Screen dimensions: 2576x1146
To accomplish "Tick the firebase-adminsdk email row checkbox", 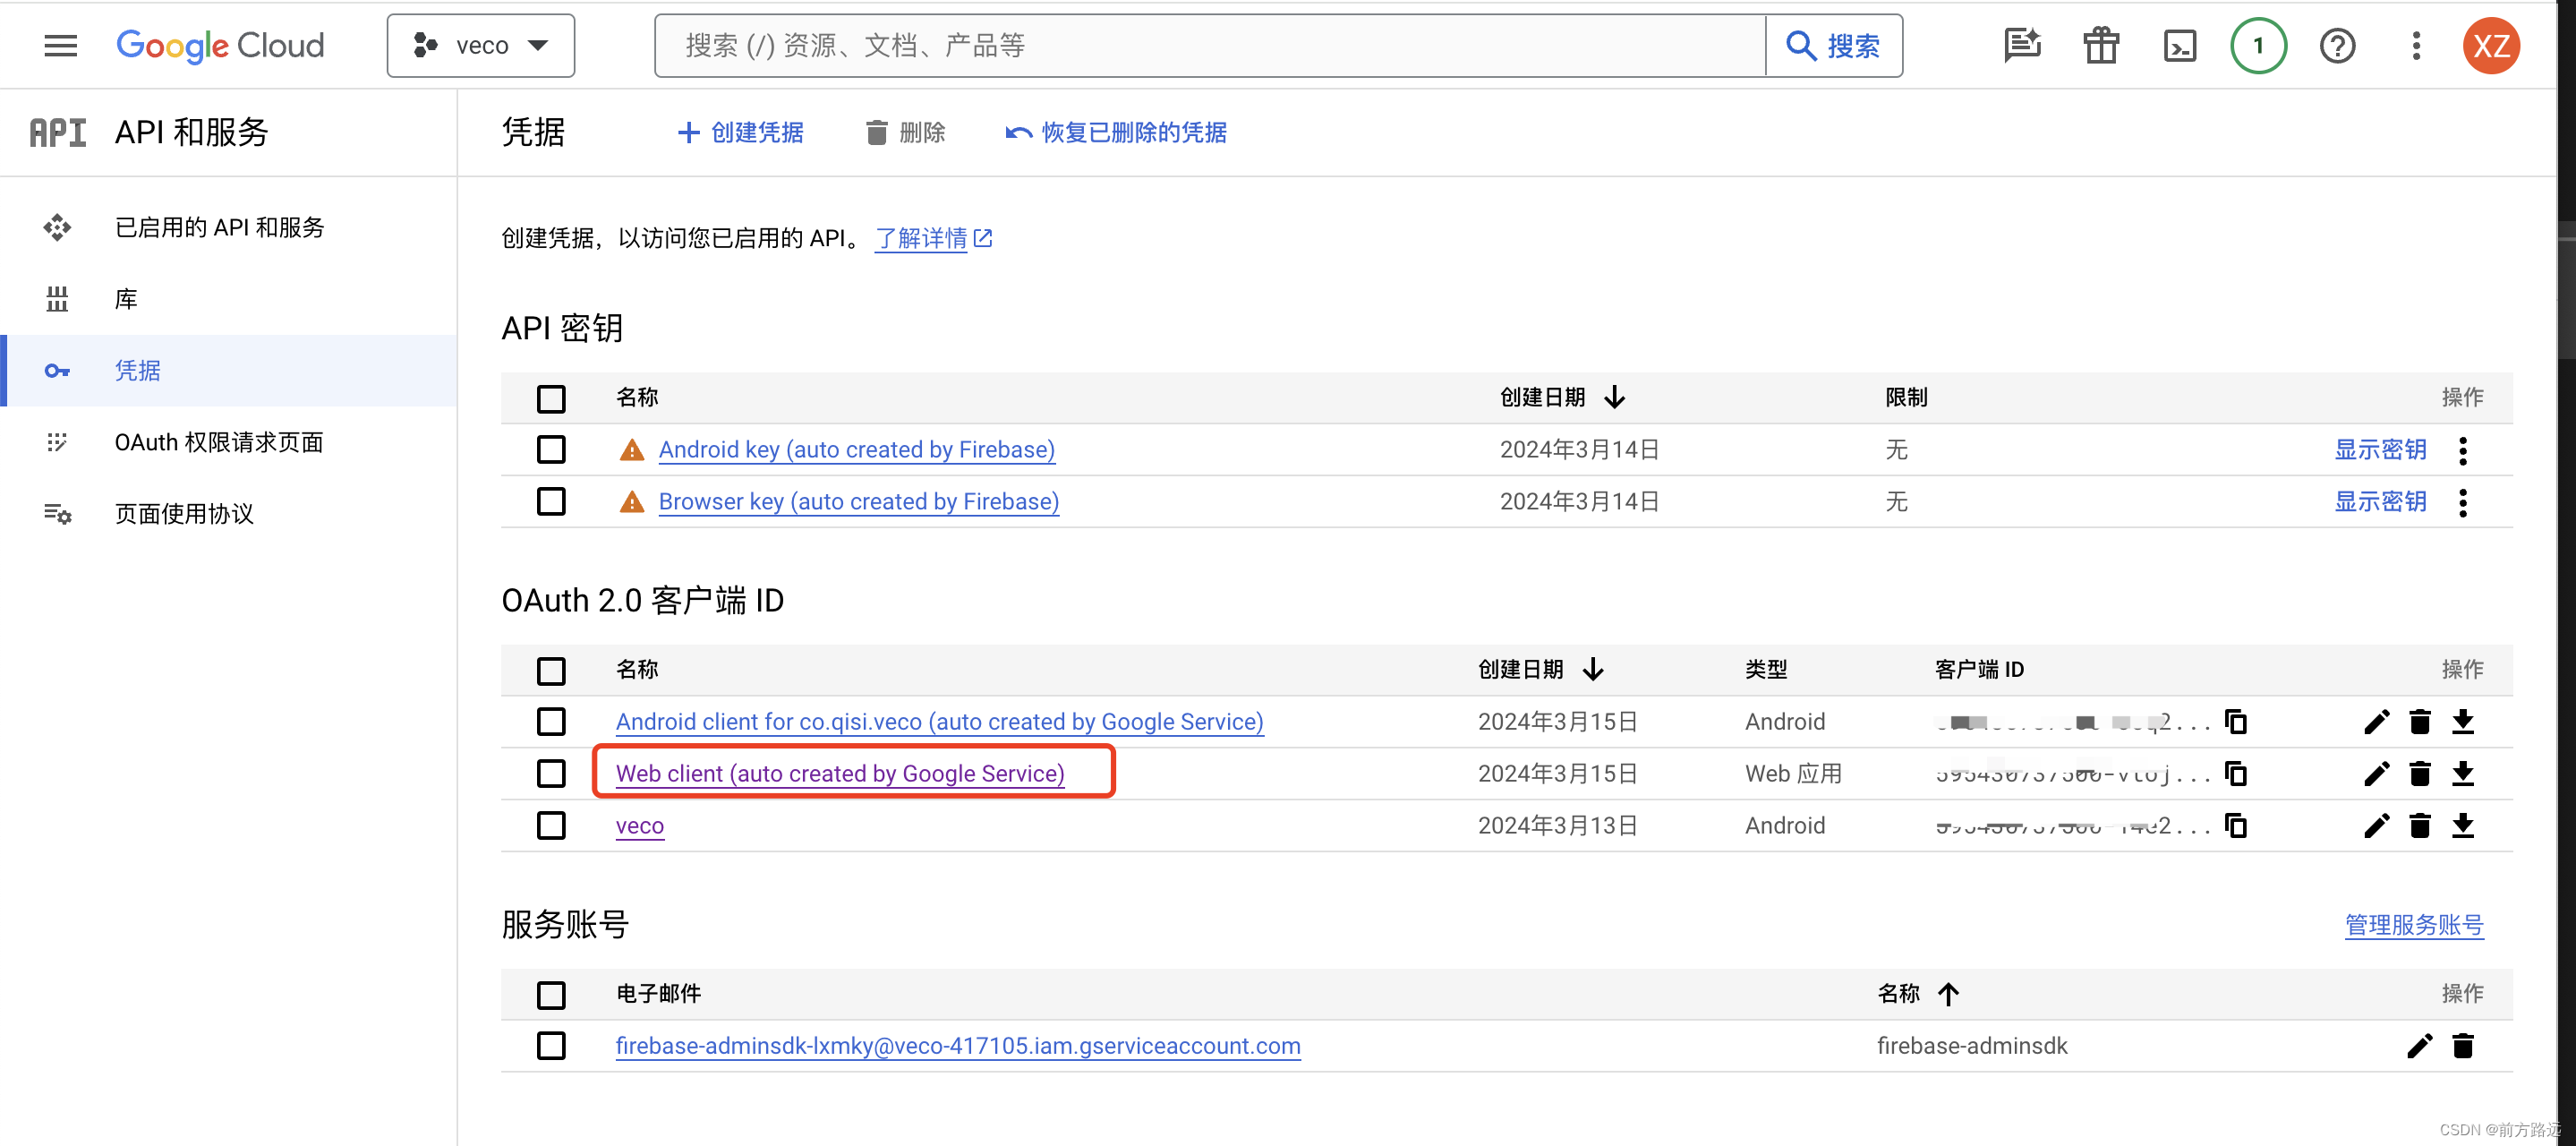I will point(551,1045).
